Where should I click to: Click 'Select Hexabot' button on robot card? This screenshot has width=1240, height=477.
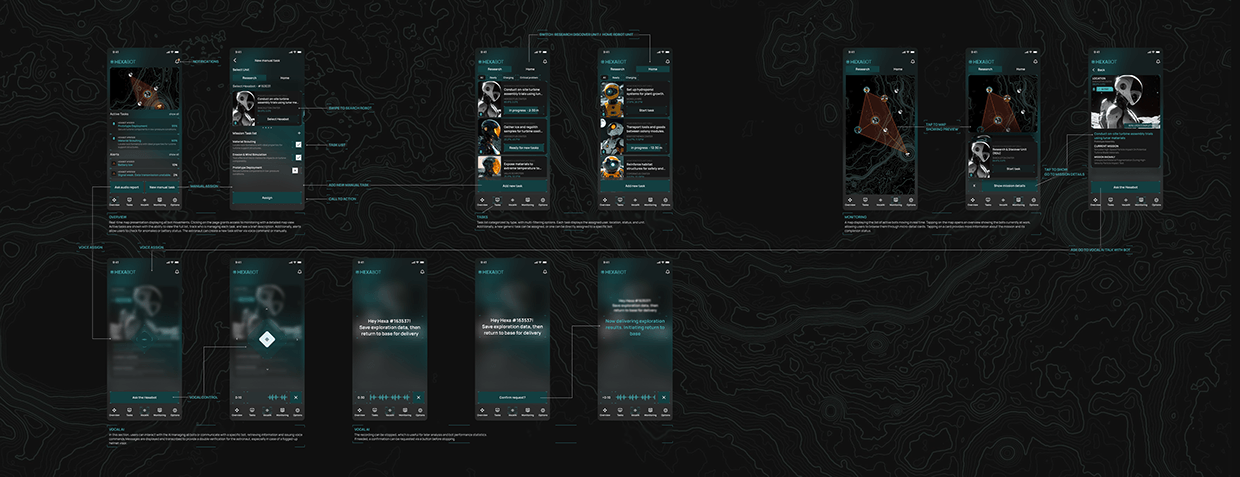278,119
